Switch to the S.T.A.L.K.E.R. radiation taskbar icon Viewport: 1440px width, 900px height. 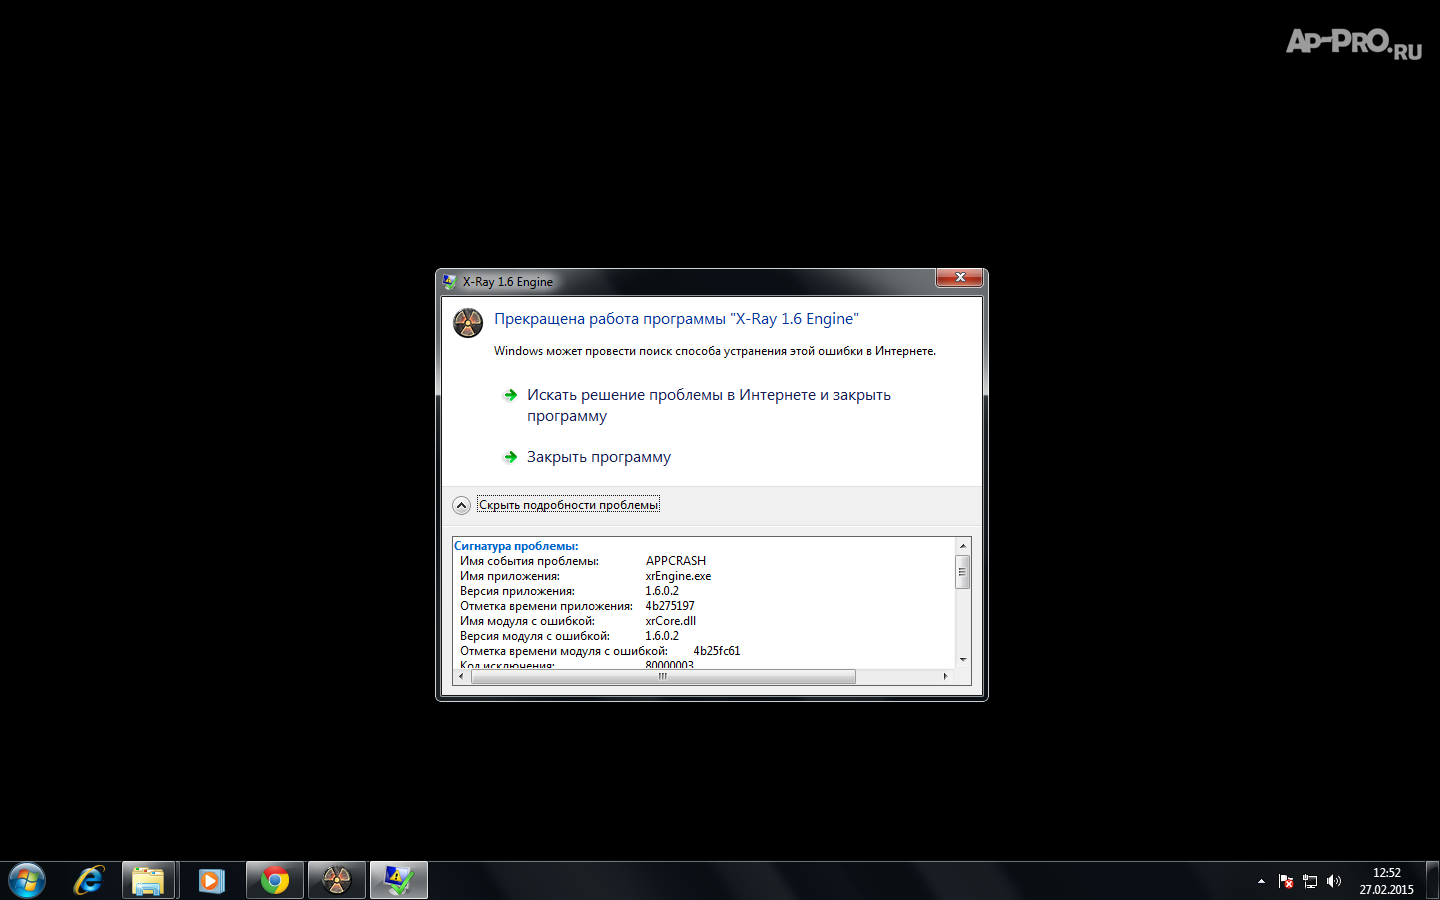click(337, 881)
